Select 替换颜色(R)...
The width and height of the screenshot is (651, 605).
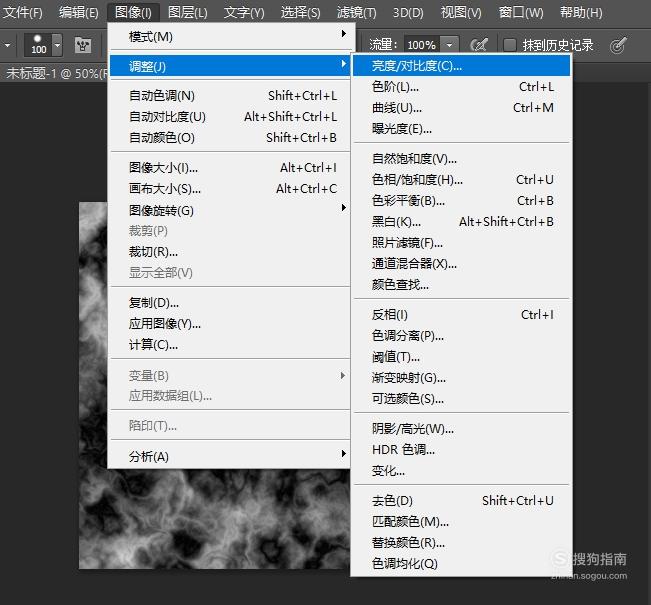pyautogui.click(x=461, y=543)
